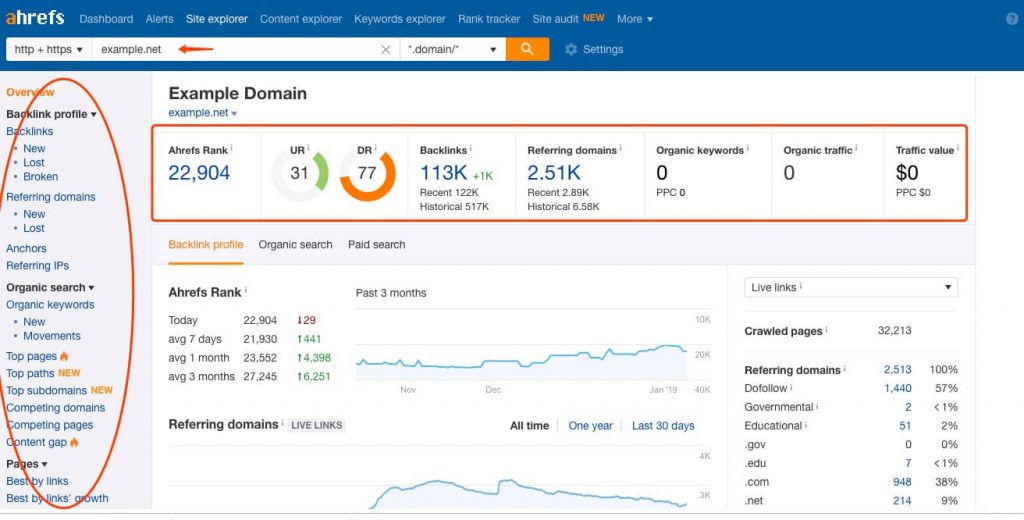
Task: Click the info icon beside Governmental
Action: (817, 406)
